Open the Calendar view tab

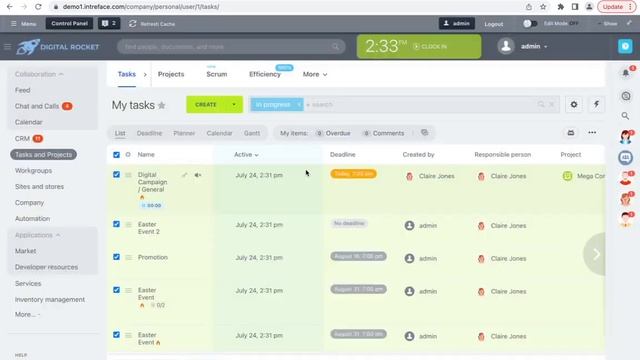[219, 133]
